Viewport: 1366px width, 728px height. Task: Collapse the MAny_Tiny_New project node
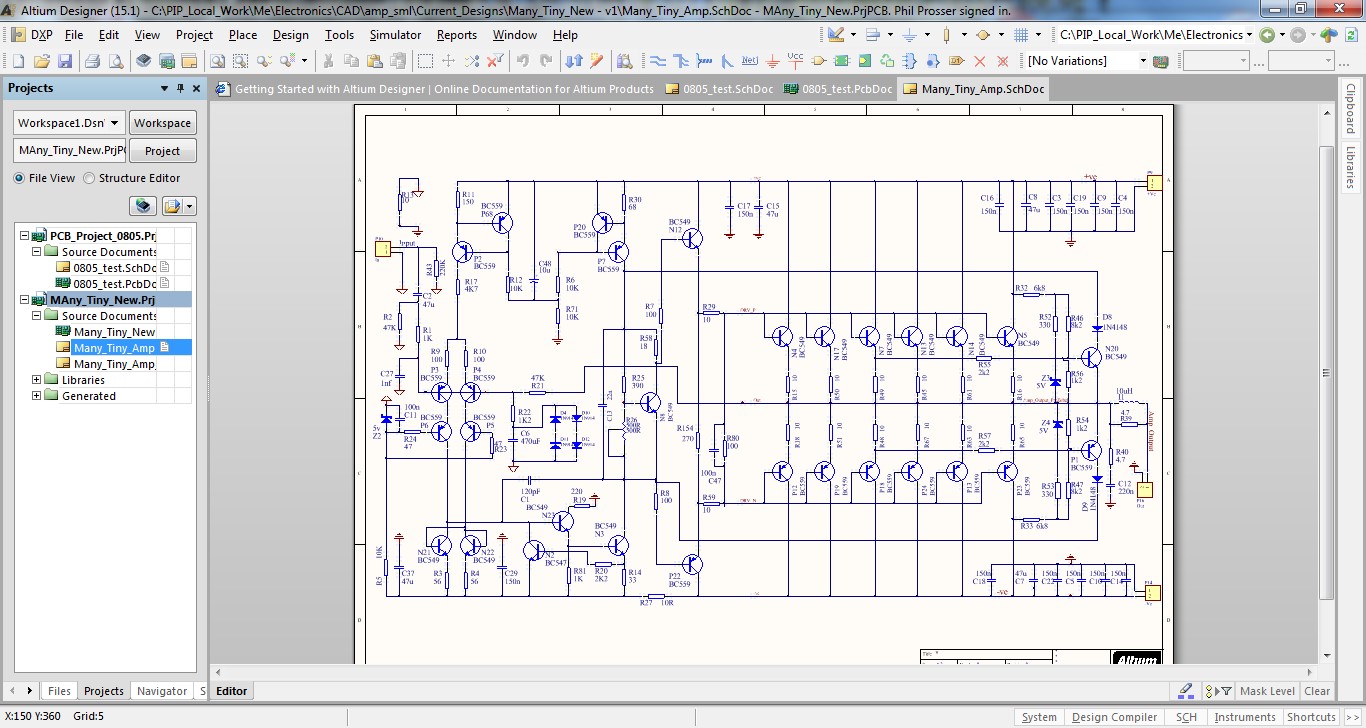pyautogui.click(x=24, y=300)
